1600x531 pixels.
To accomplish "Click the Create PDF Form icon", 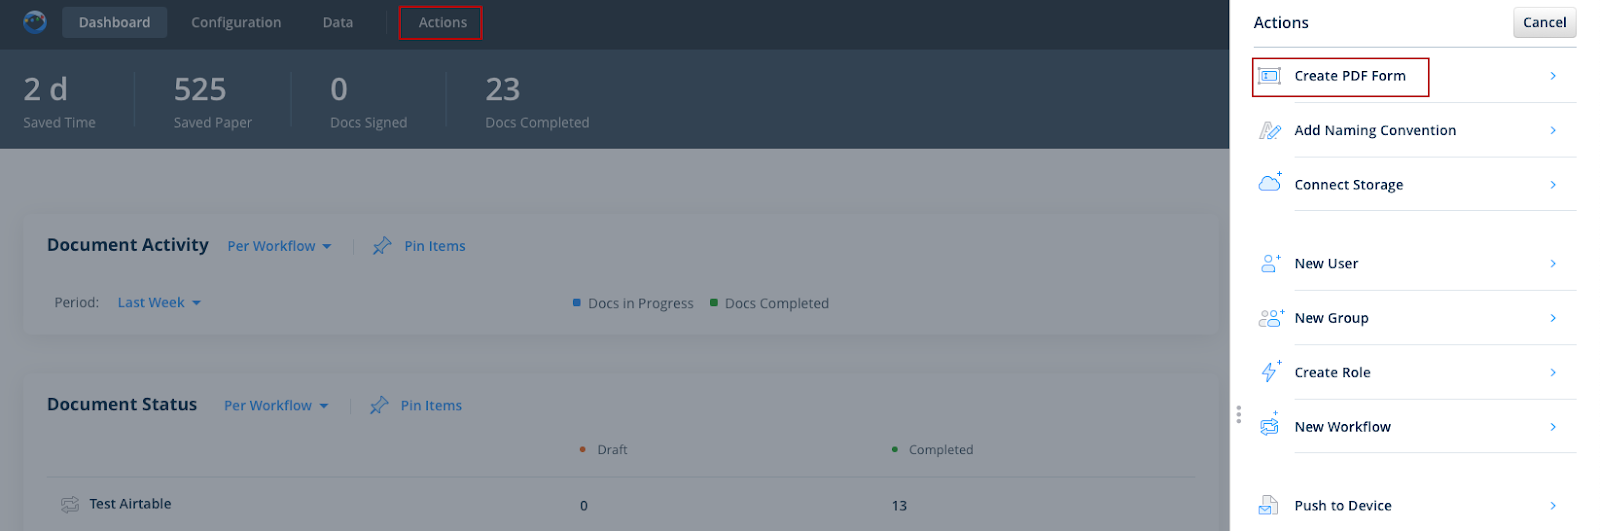I will [x=1269, y=76].
